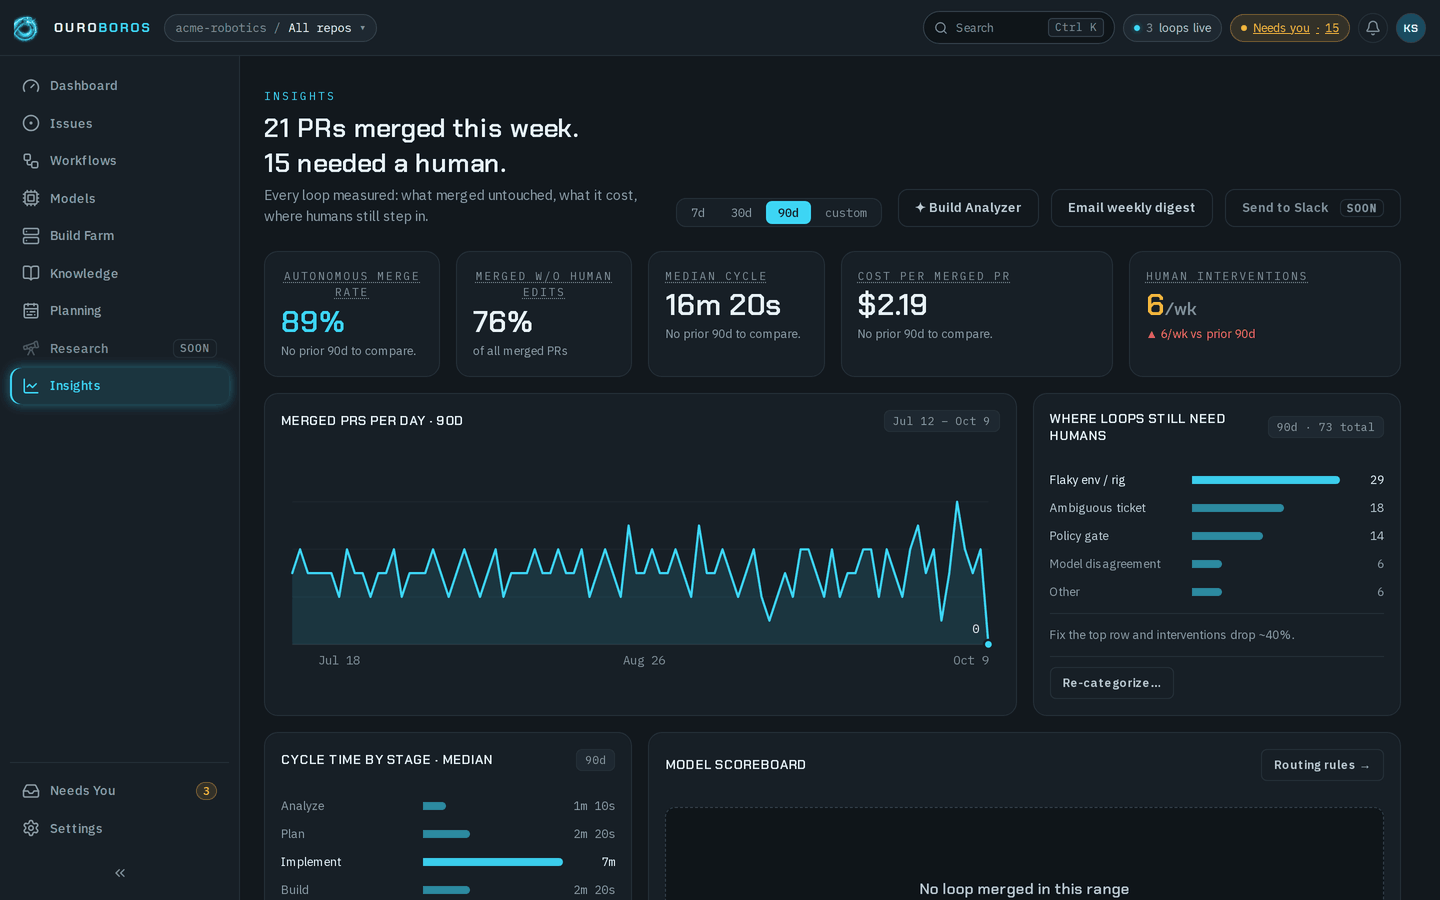Open the Needs You inbox in sidebar
The width and height of the screenshot is (1440, 900).
point(120,791)
